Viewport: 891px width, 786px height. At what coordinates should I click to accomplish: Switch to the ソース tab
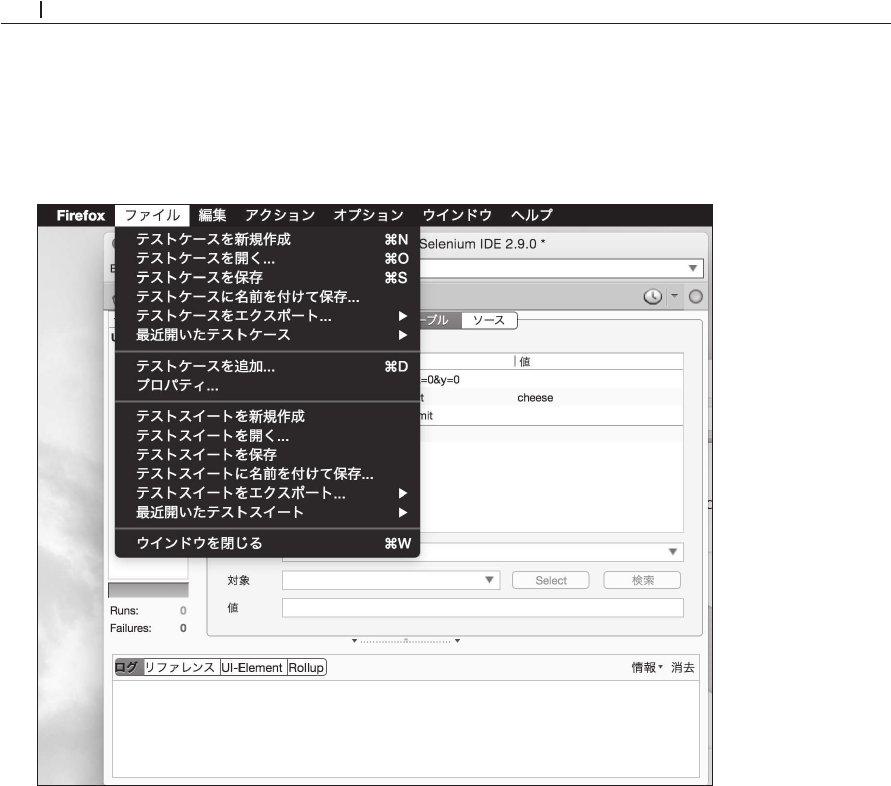[x=489, y=321]
